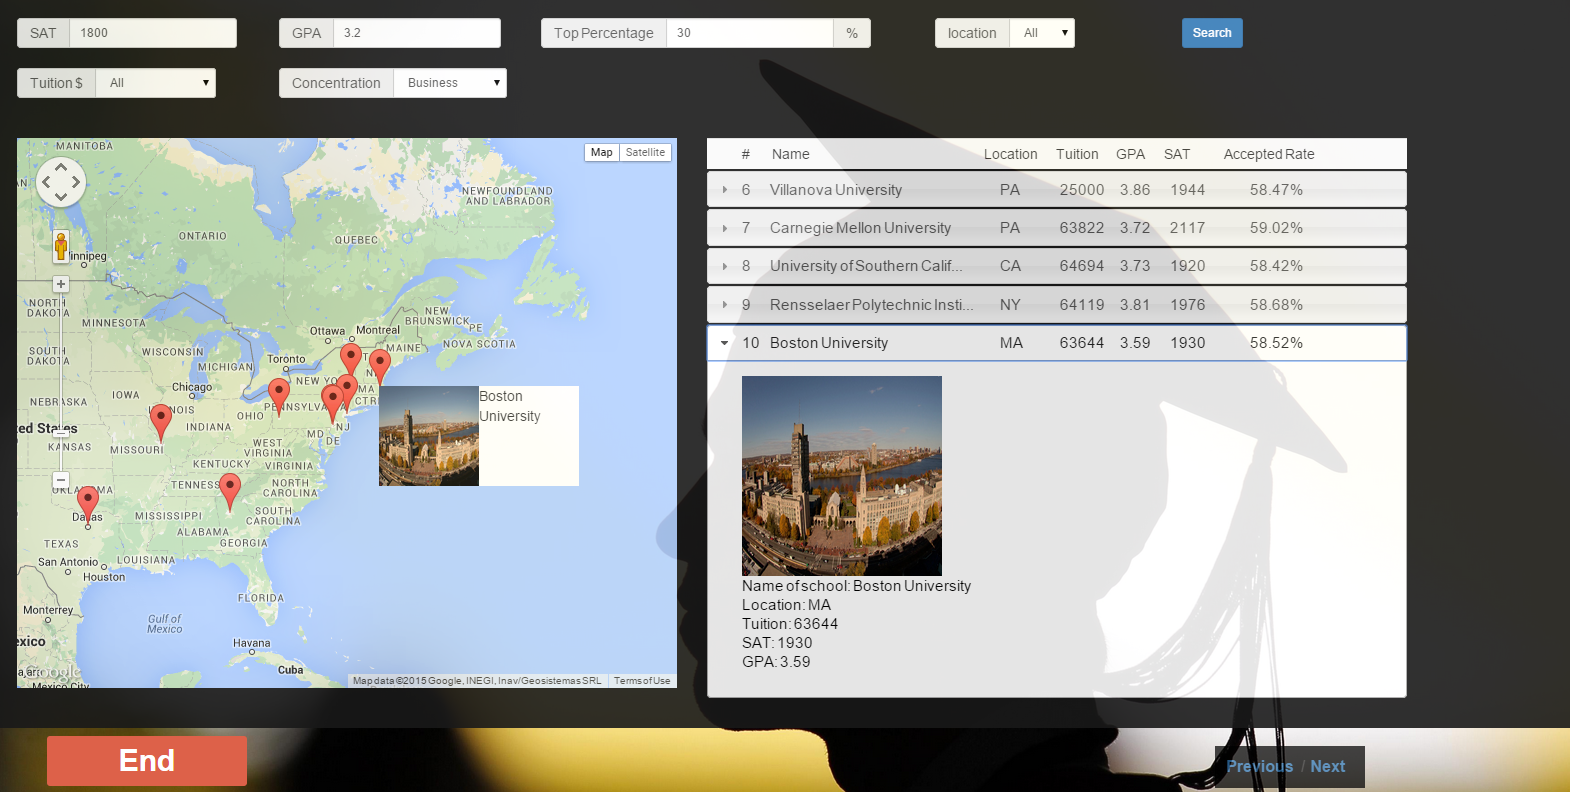This screenshot has height=792, width=1570.
Task: Click the 'GPA: 3.59' detail line
Action: click(776, 662)
